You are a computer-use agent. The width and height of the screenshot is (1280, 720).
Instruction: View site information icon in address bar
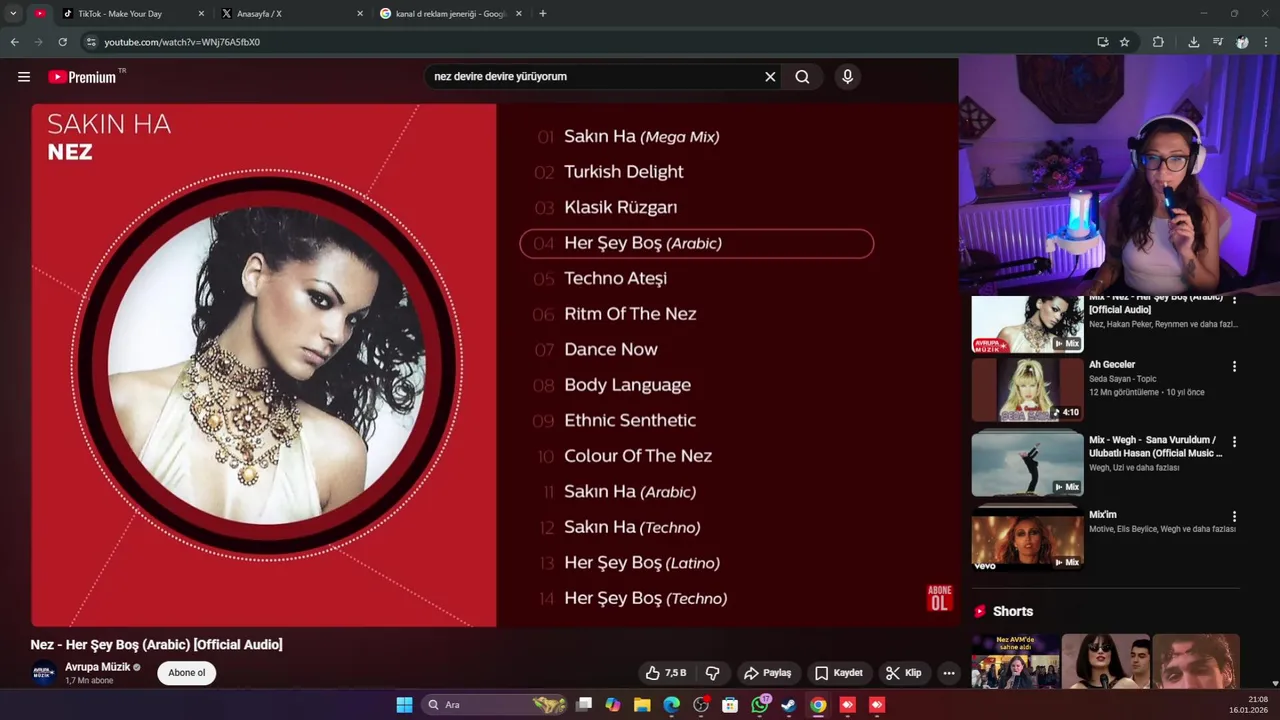point(91,42)
